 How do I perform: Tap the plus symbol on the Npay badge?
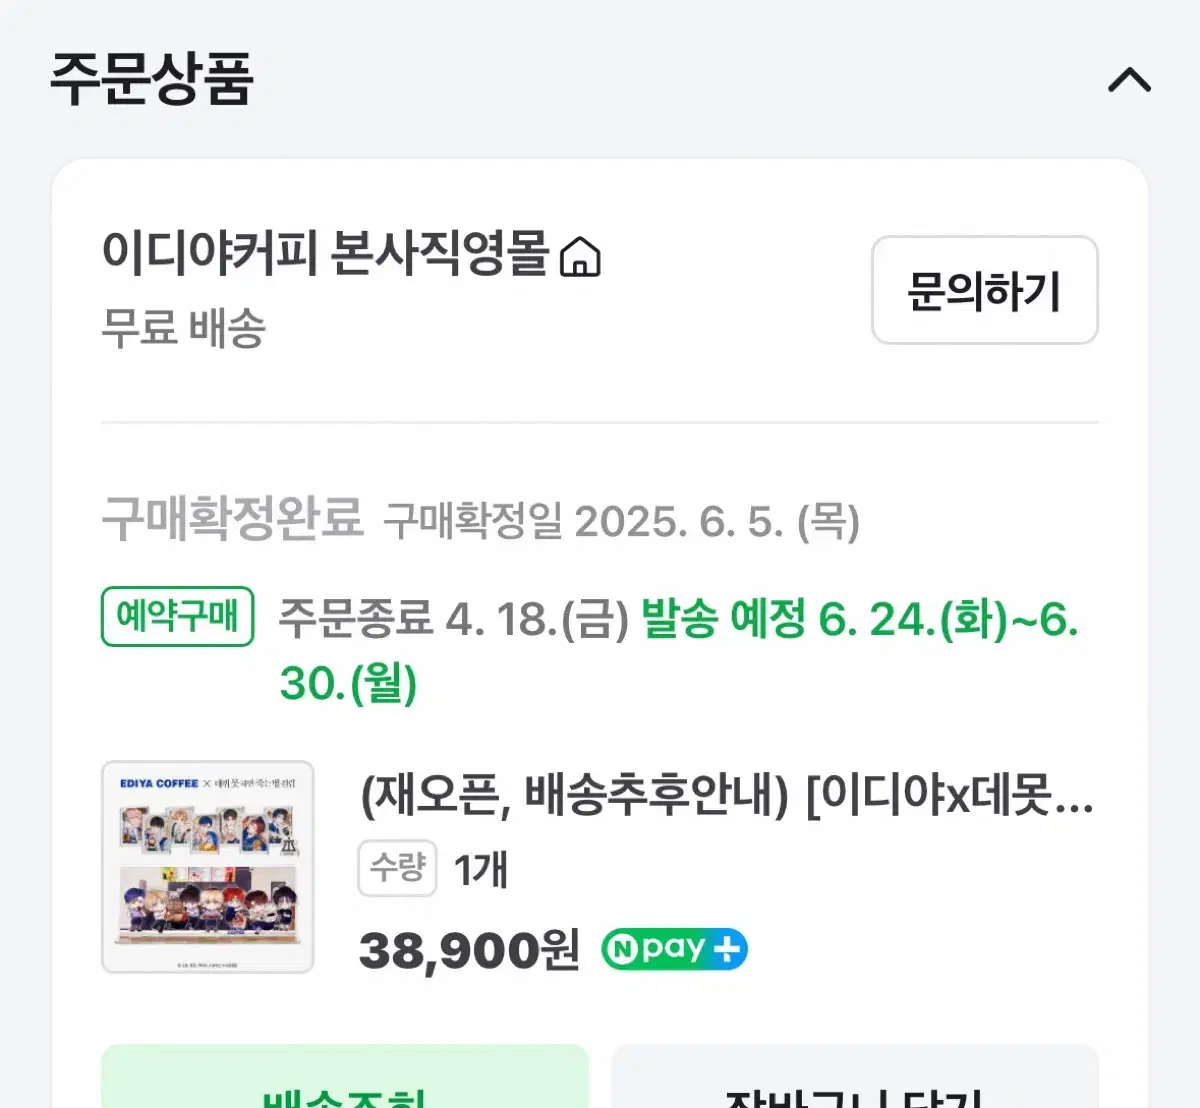click(727, 949)
